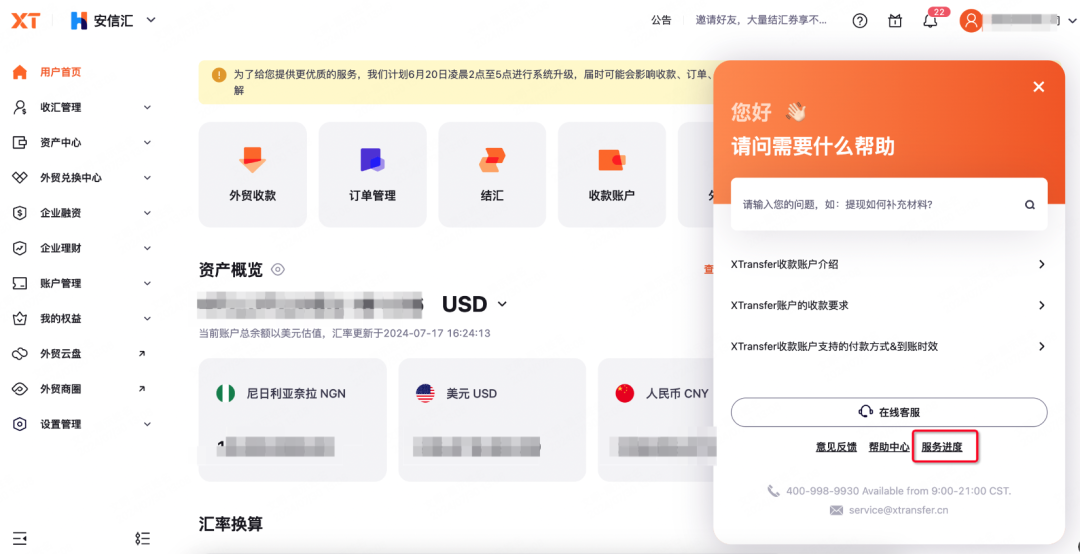Screen dimensions: 1080x554
Task: Click the 企业融资 dollar shield icon
Action: 20,213
